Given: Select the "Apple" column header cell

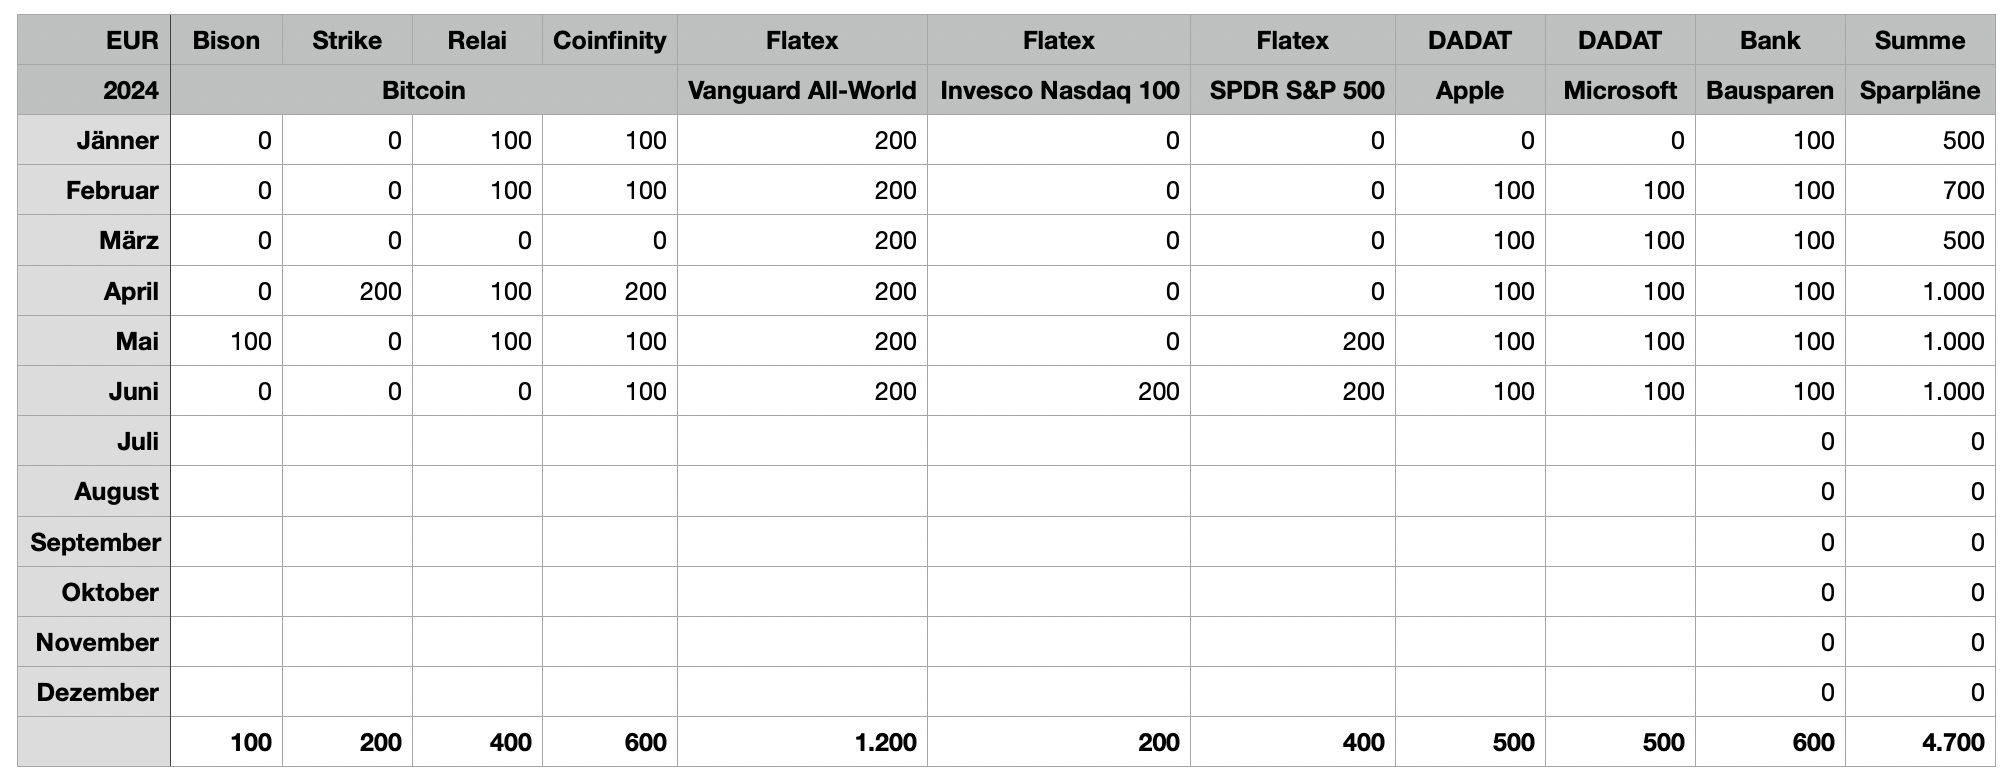Looking at the screenshot, I should (1469, 90).
